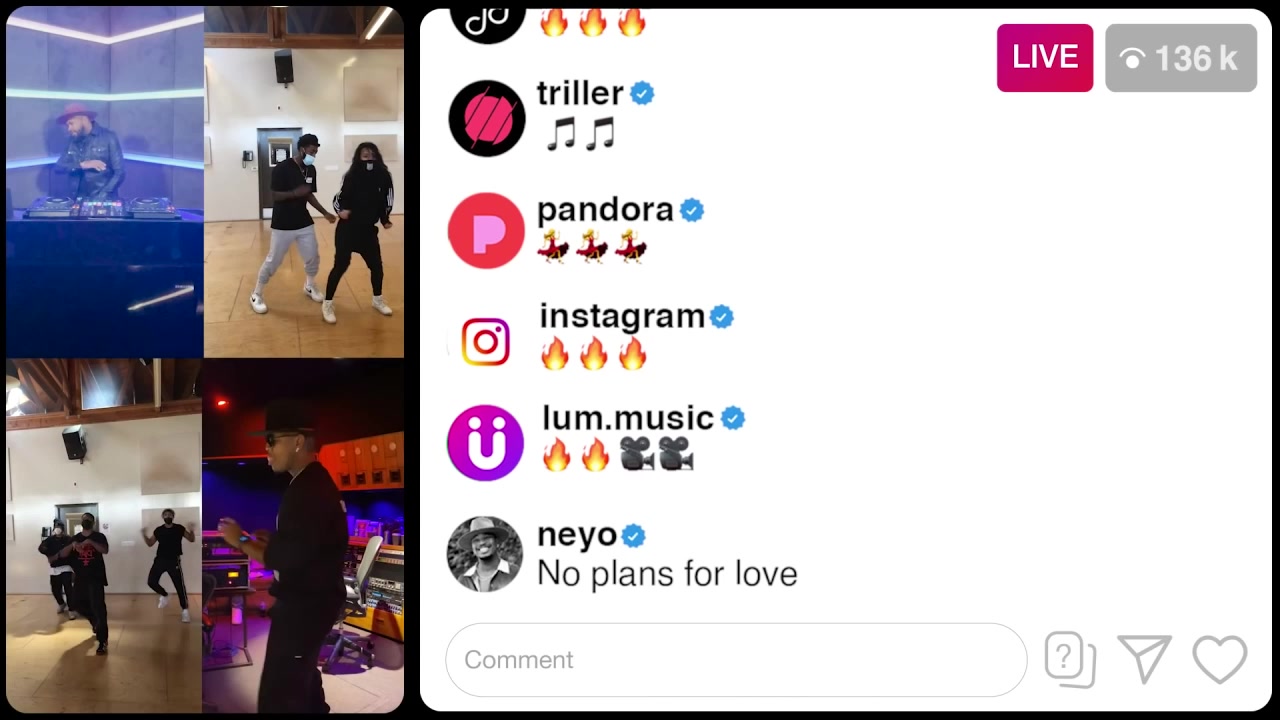Select the three dancers video tile
The width and height of the screenshot is (1280, 720).
tap(104, 535)
